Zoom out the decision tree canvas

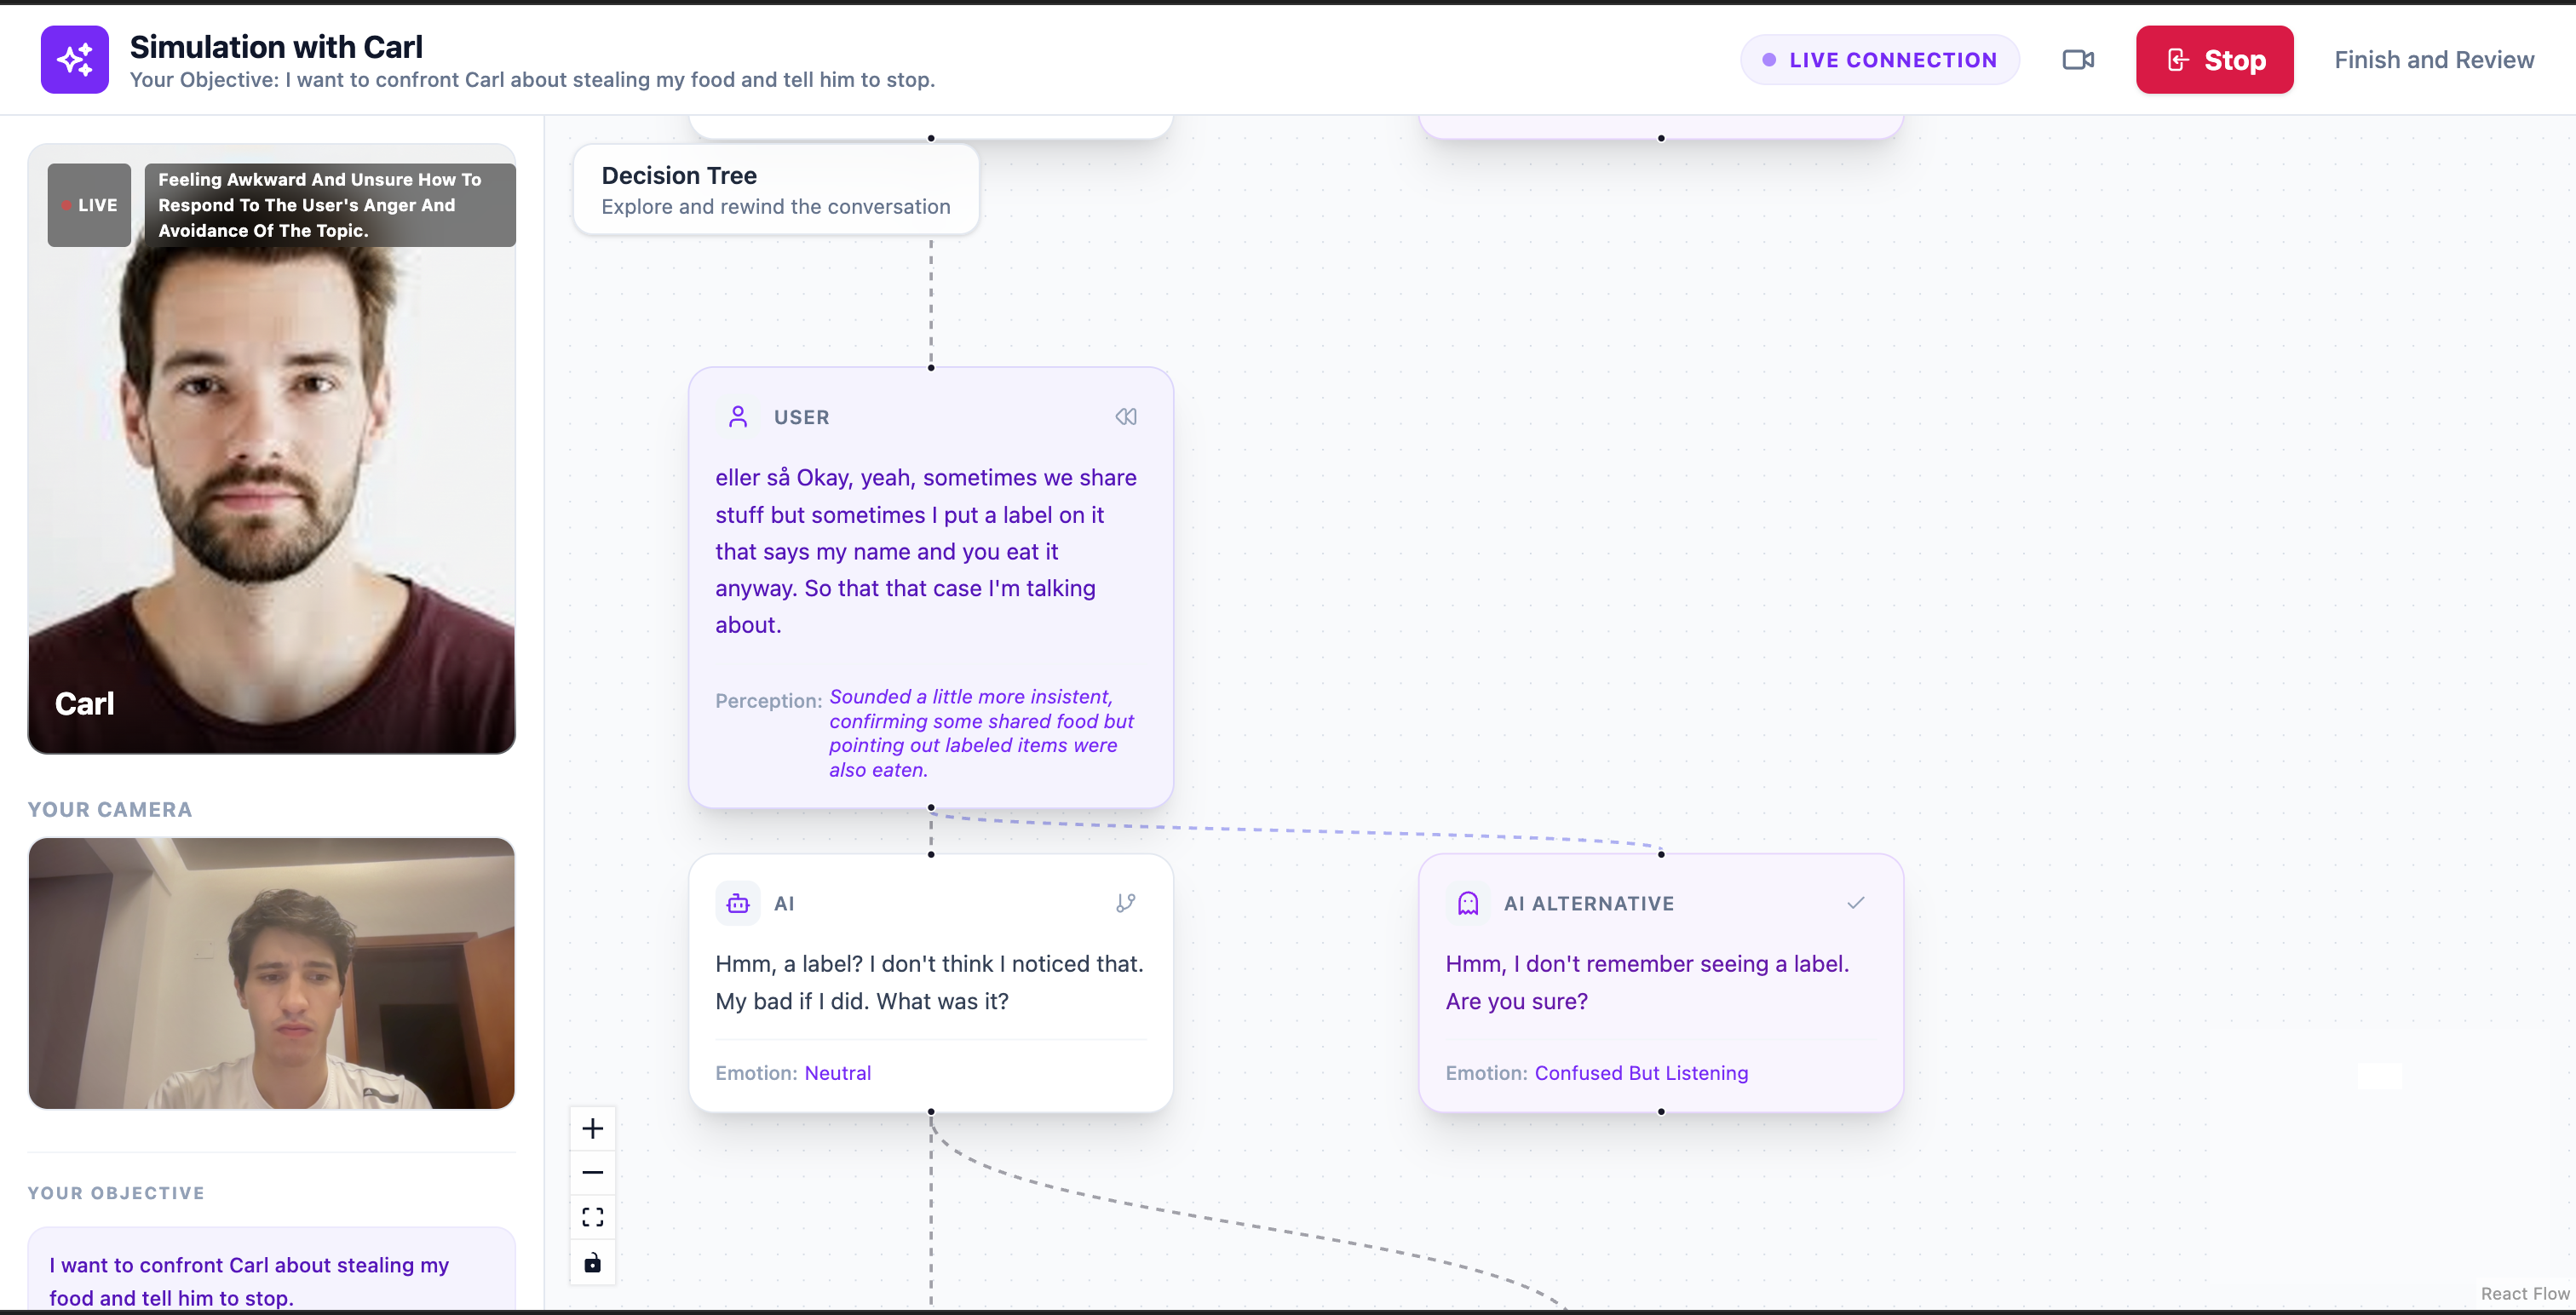coord(593,1173)
